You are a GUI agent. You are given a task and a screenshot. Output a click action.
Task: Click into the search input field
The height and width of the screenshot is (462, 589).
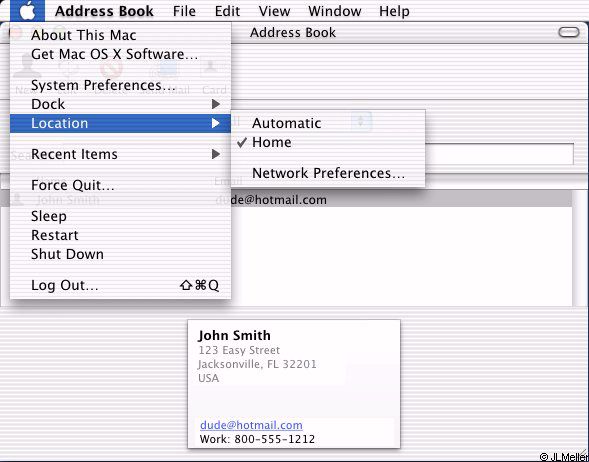coord(500,154)
